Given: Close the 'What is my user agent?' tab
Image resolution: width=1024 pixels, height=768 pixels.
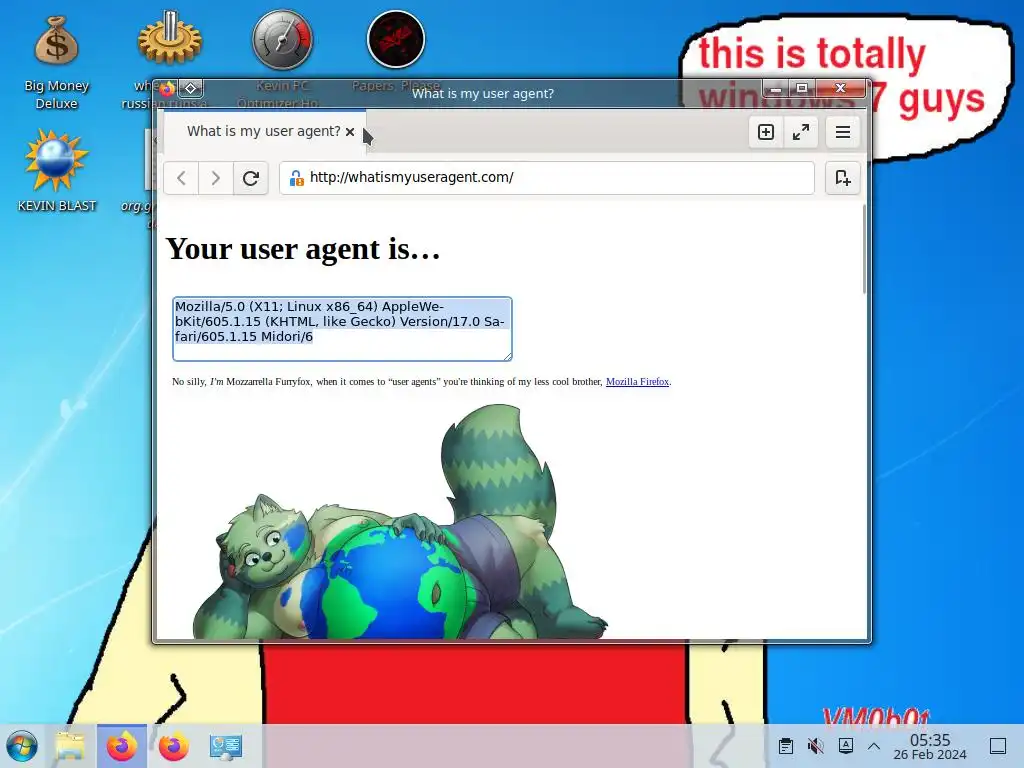Looking at the screenshot, I should [x=350, y=132].
